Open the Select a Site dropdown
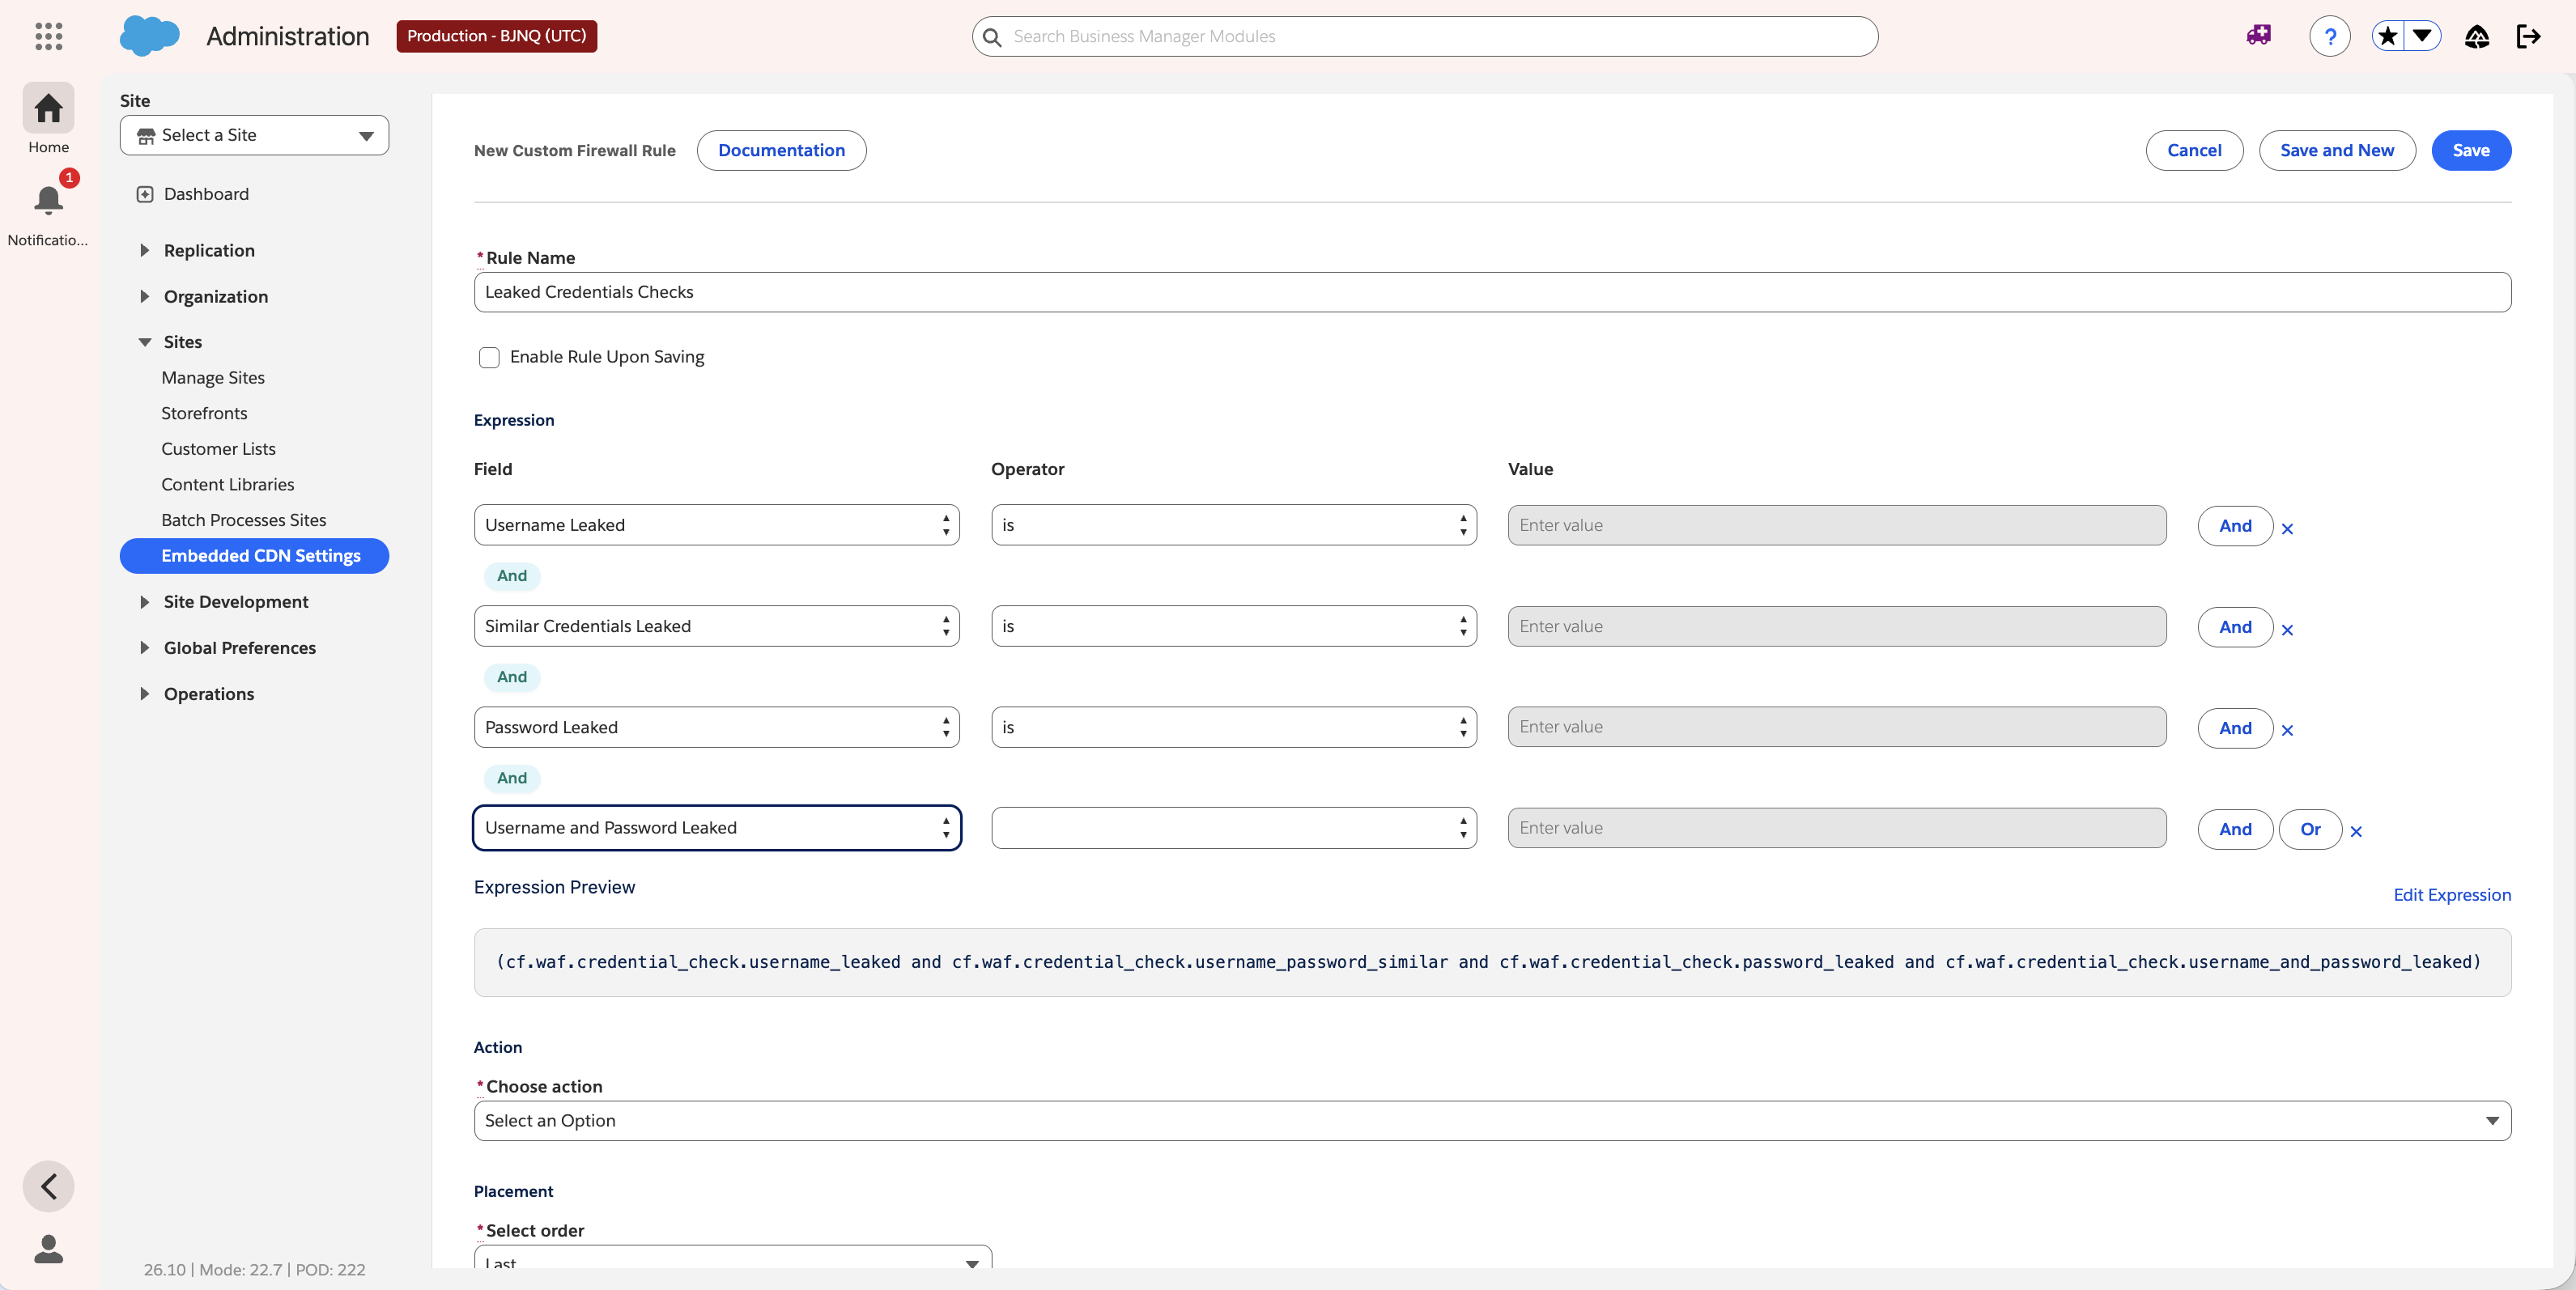 [x=254, y=135]
